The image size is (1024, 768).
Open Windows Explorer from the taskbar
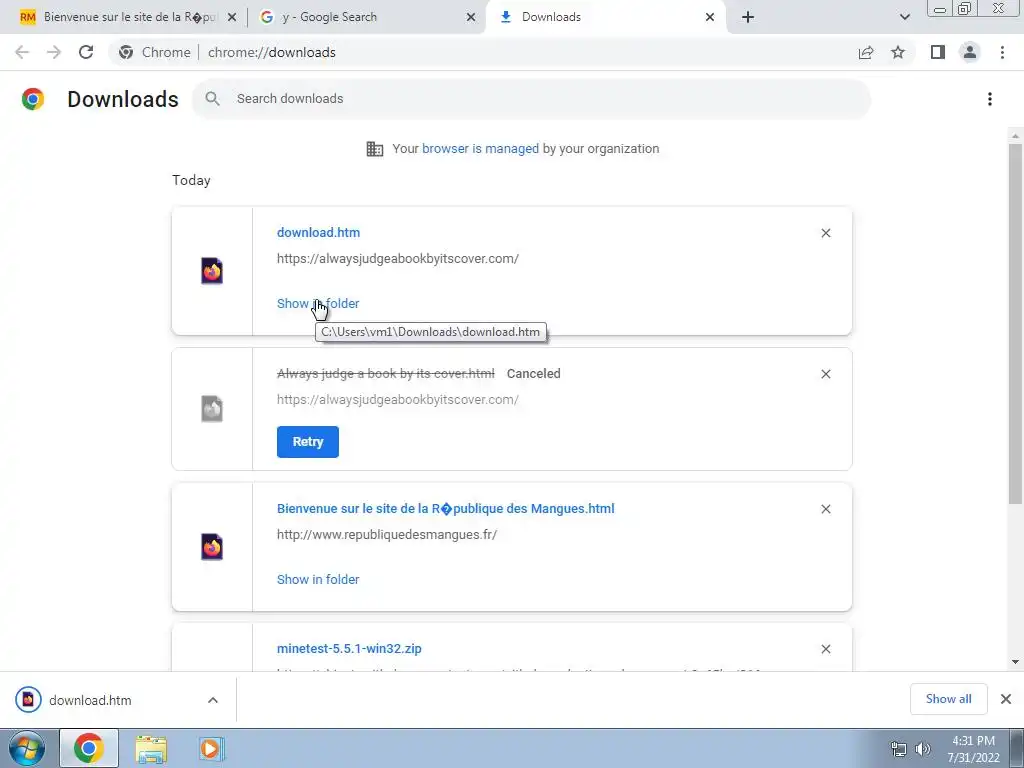(x=151, y=748)
